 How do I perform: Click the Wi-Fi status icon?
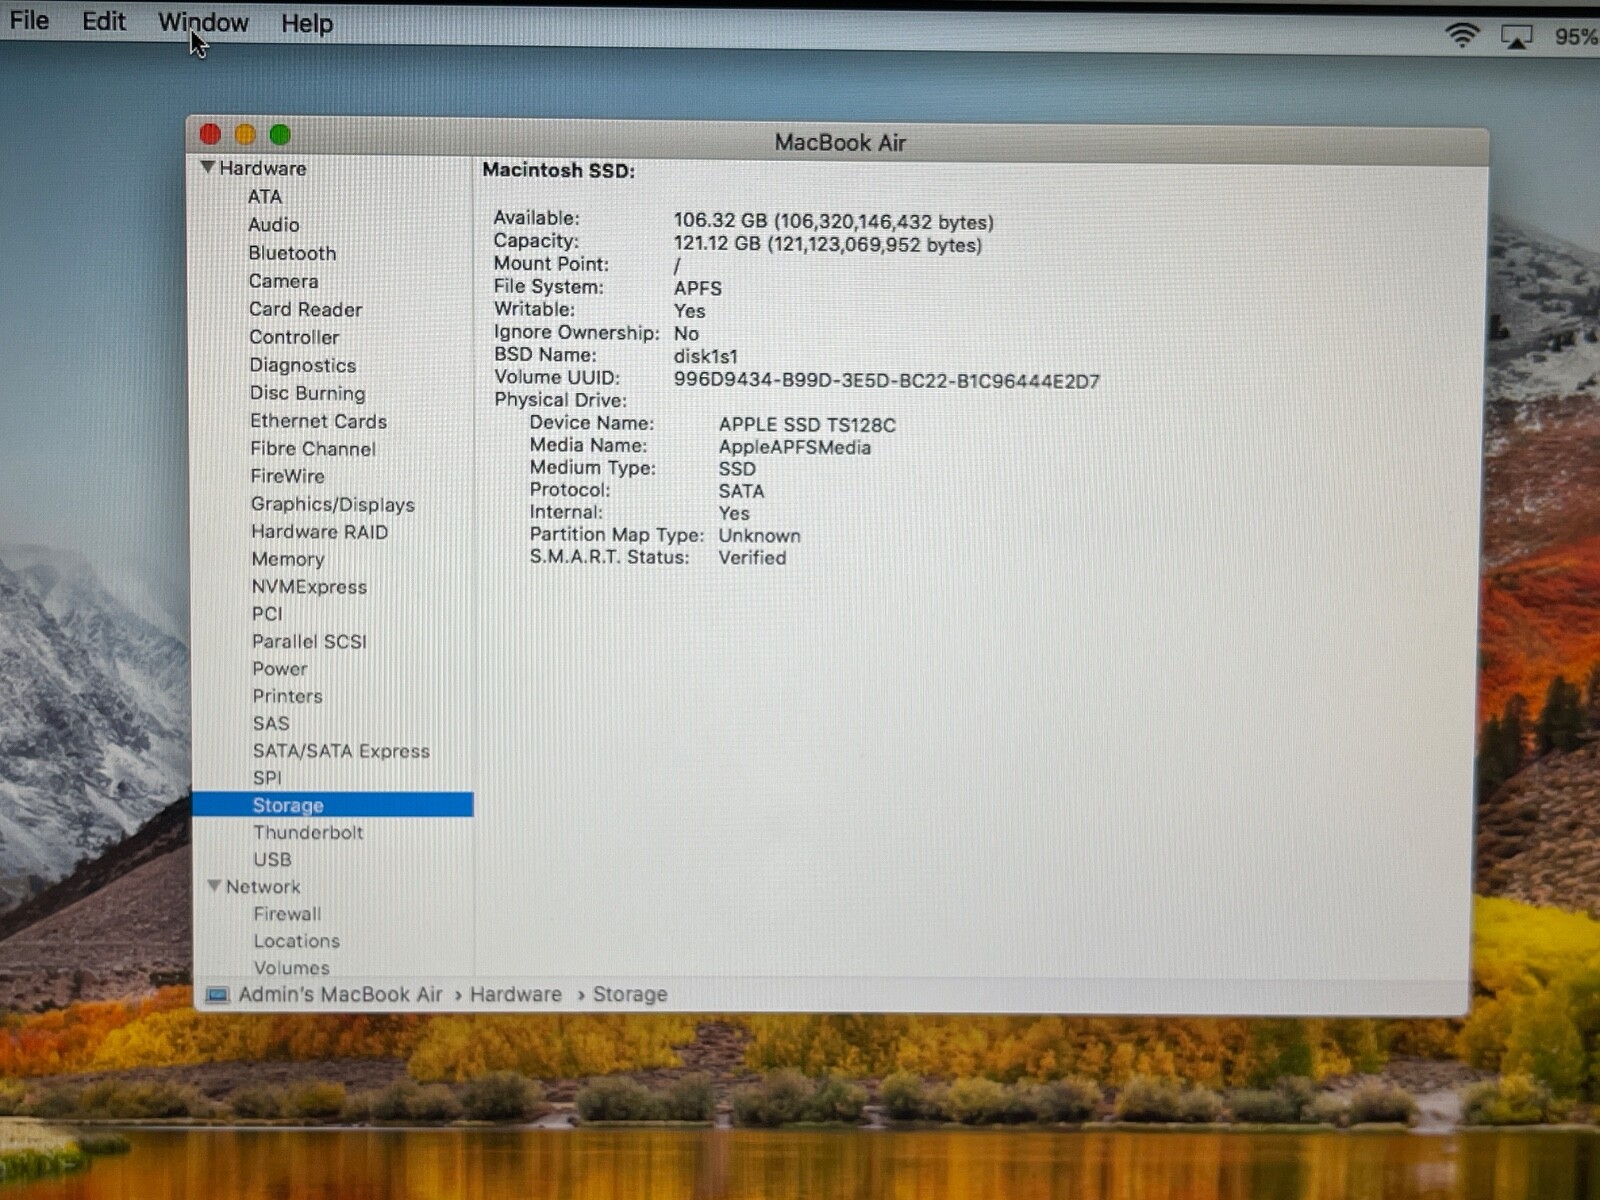[1461, 36]
